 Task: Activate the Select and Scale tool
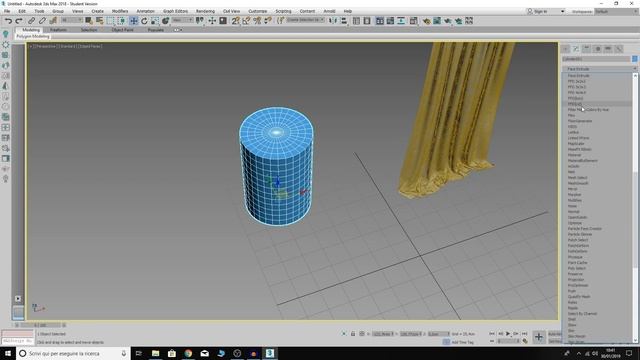155,20
